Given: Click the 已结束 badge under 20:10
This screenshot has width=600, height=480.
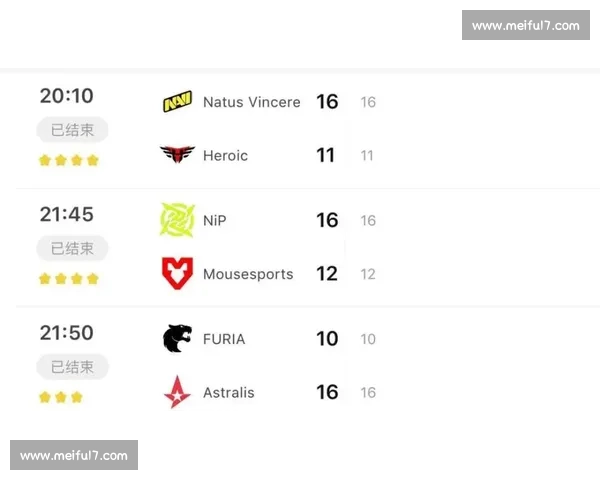Looking at the screenshot, I should pos(72,130).
